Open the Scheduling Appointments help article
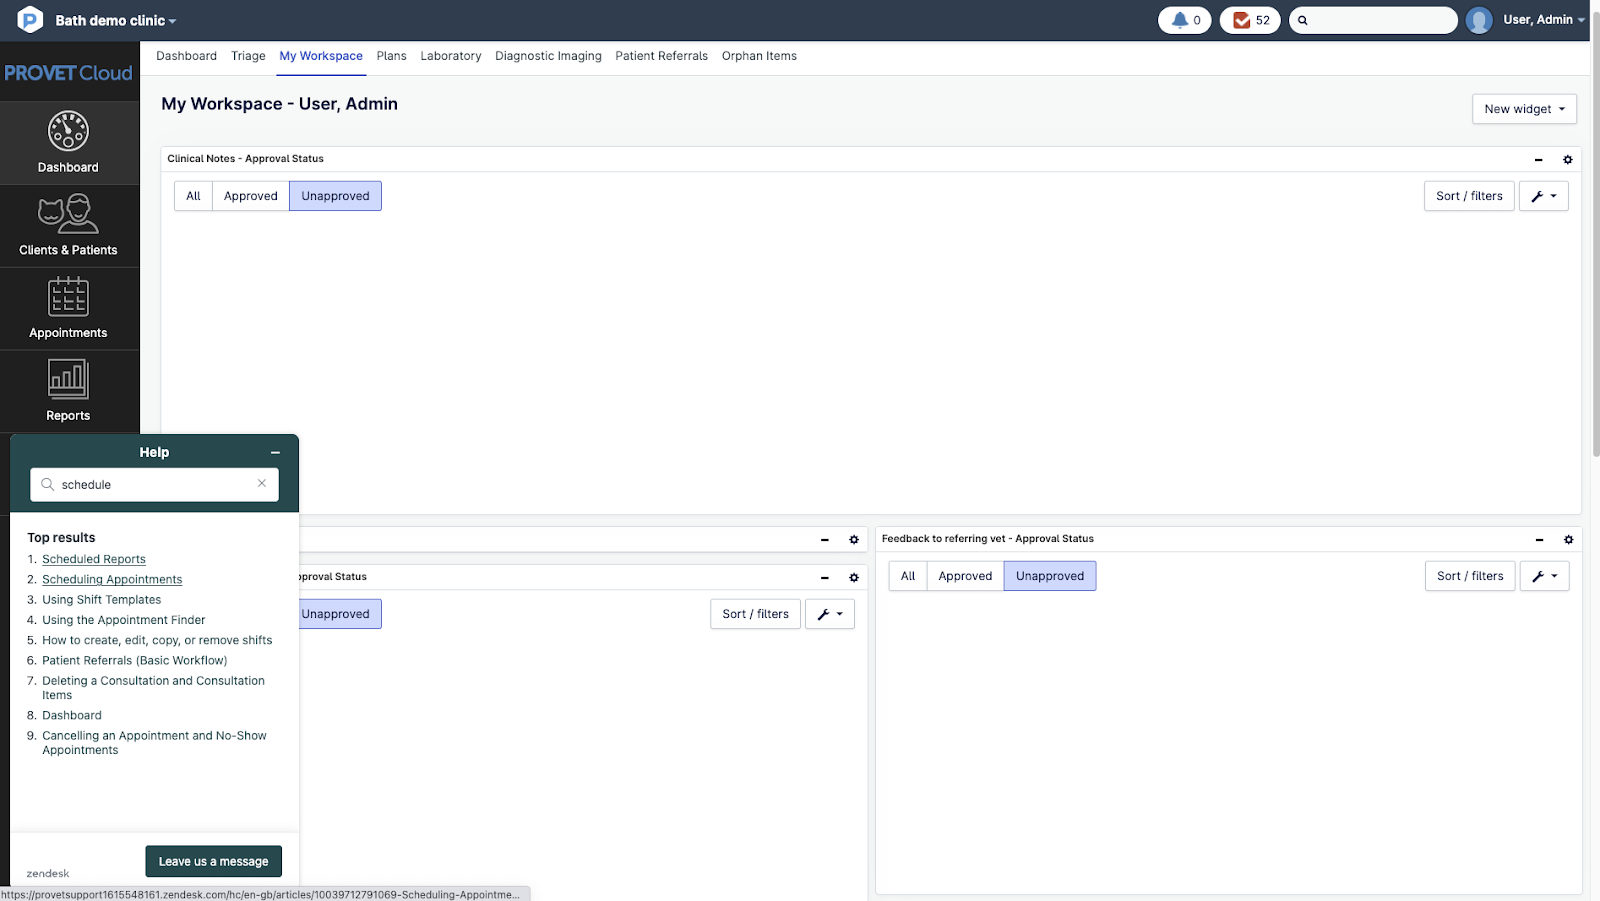Screen dimensions: 1600x901 pyautogui.click(x=112, y=580)
